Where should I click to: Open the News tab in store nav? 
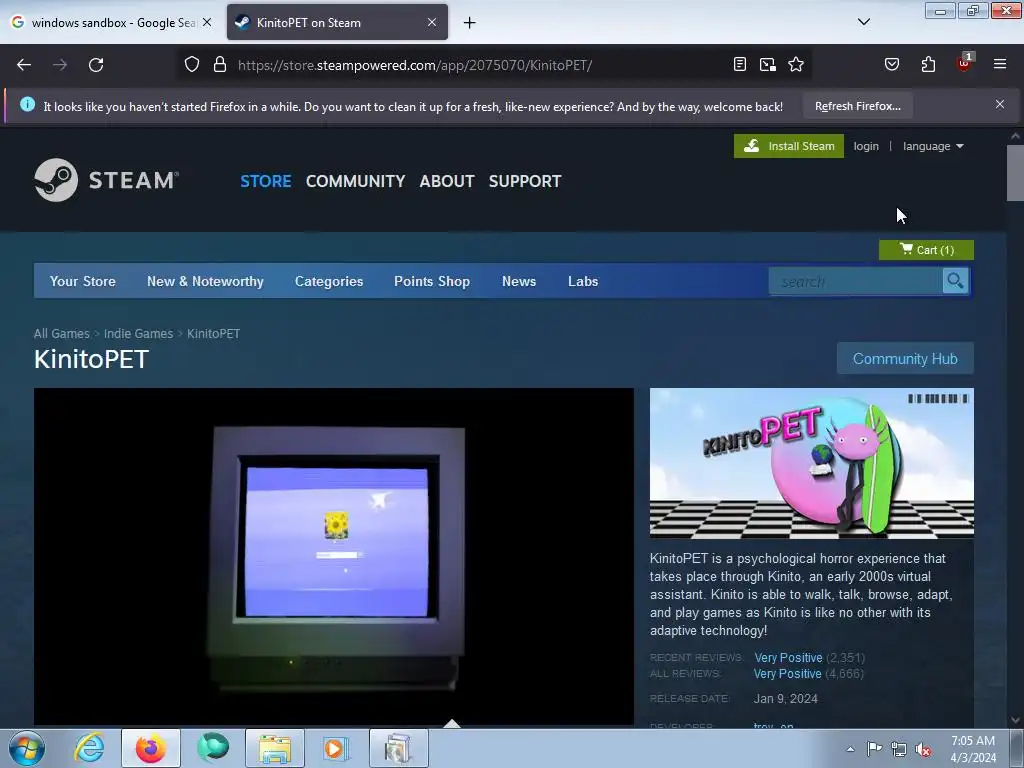click(519, 281)
